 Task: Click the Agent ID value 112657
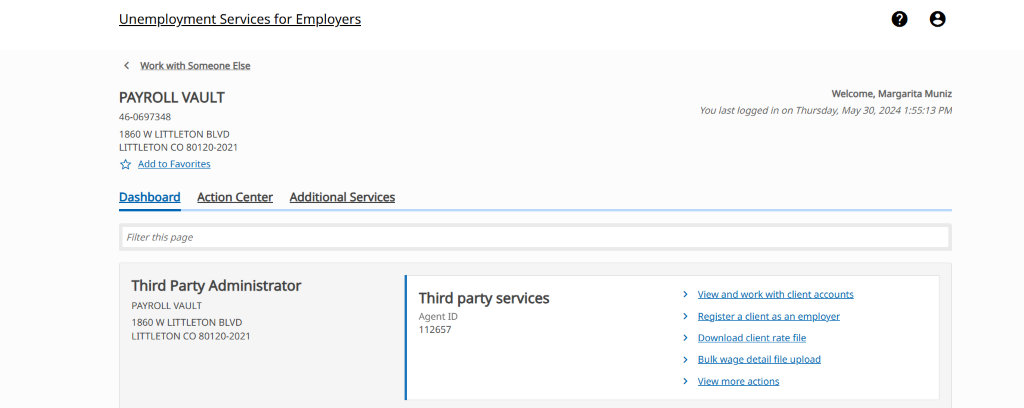(435, 330)
